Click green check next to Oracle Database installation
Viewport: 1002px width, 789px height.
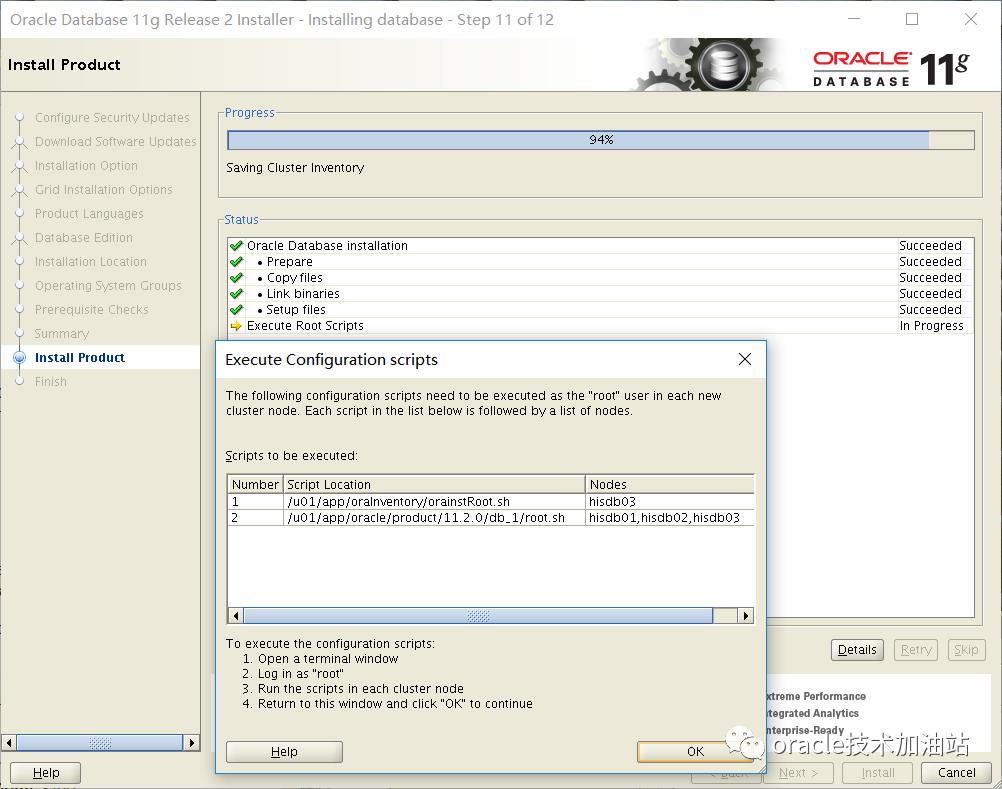click(236, 245)
